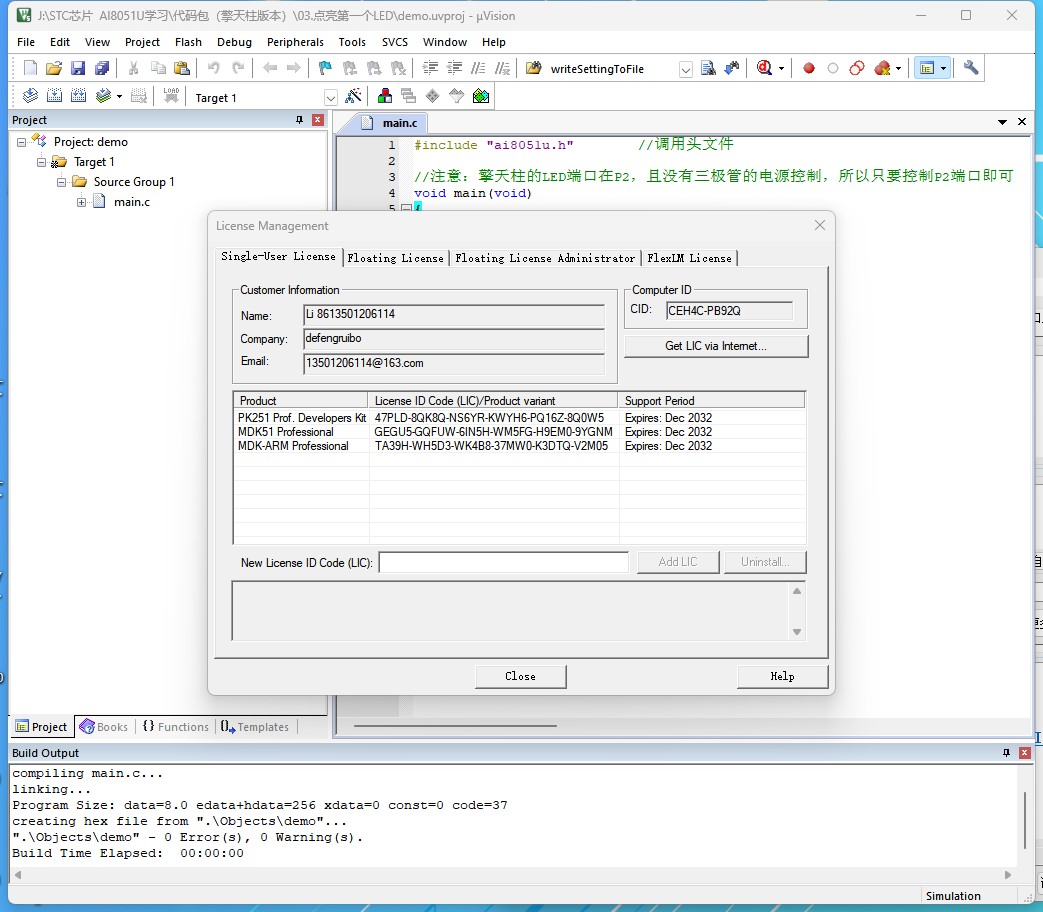Pin the Project panel

pos(299,120)
